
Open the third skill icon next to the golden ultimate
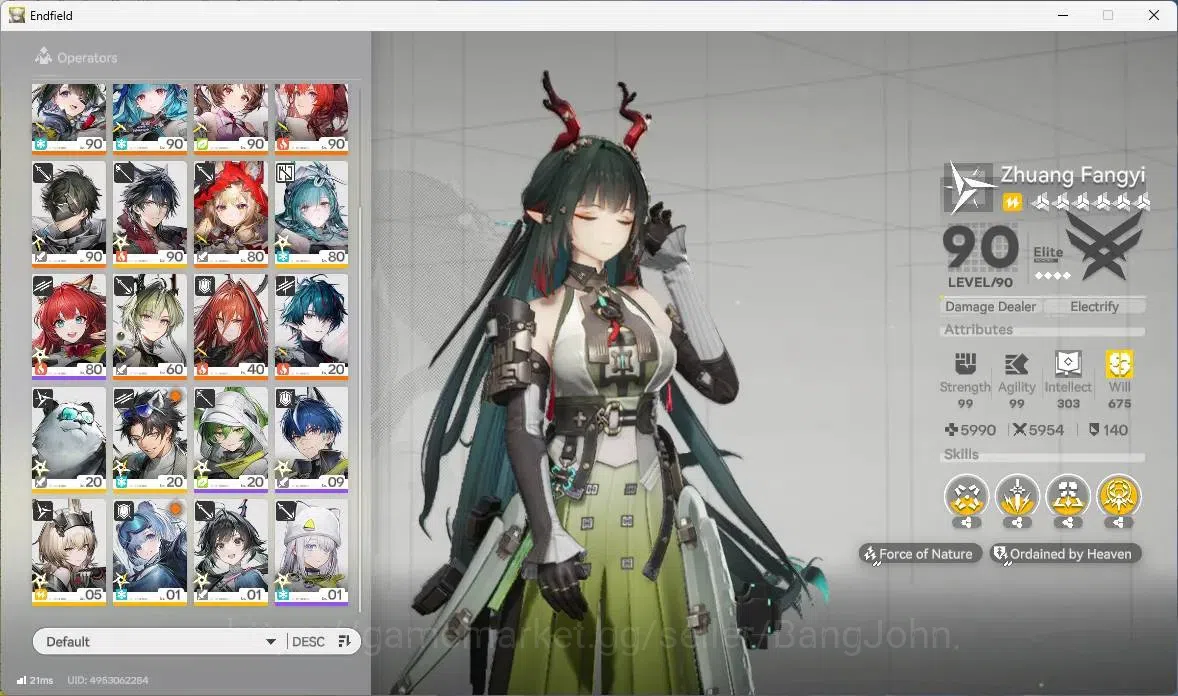coord(1068,496)
